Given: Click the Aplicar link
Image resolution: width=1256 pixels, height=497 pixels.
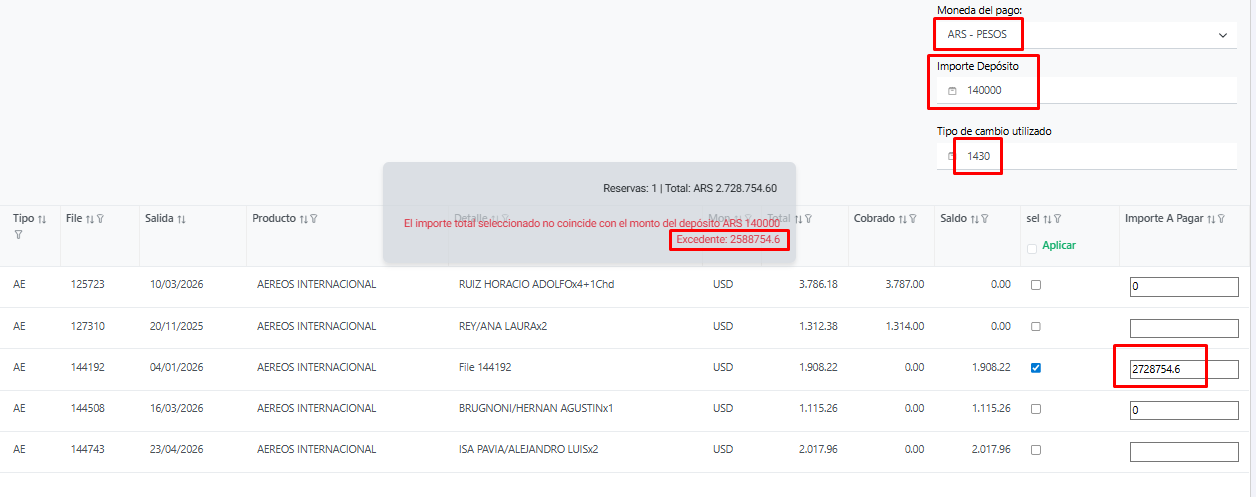Looking at the screenshot, I should [1059, 245].
